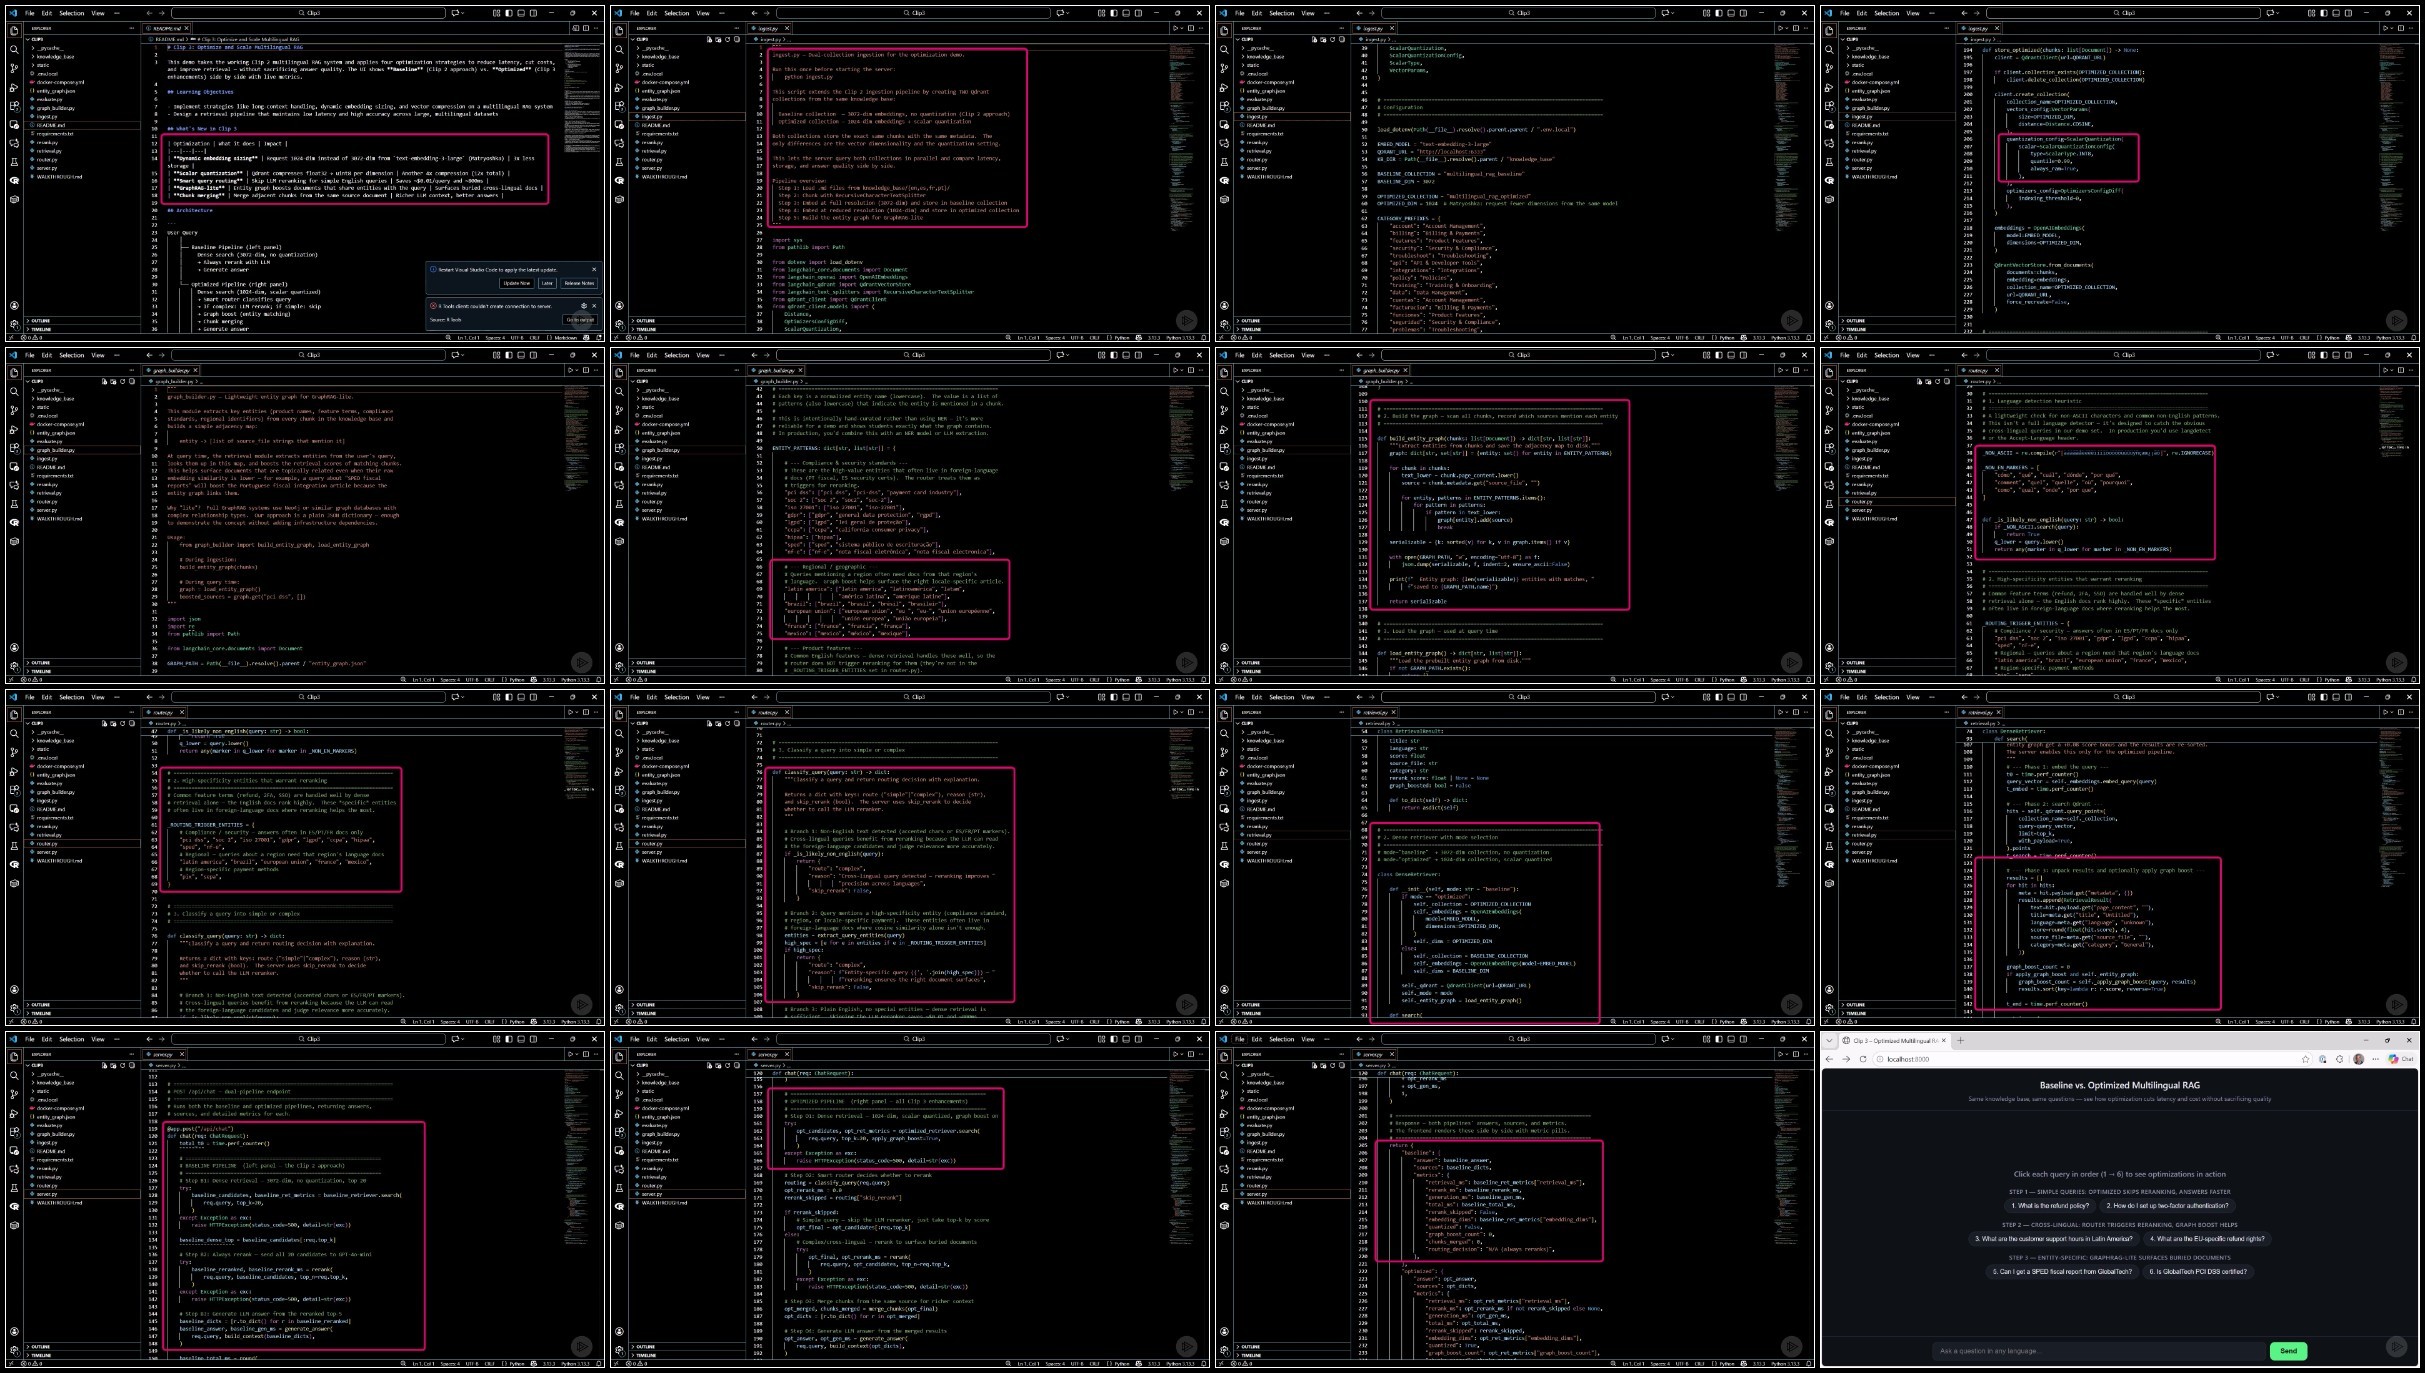The height and width of the screenshot is (1373, 2425).
Task: Open Customize Layout icon in README.md window
Action: (x=496, y=13)
